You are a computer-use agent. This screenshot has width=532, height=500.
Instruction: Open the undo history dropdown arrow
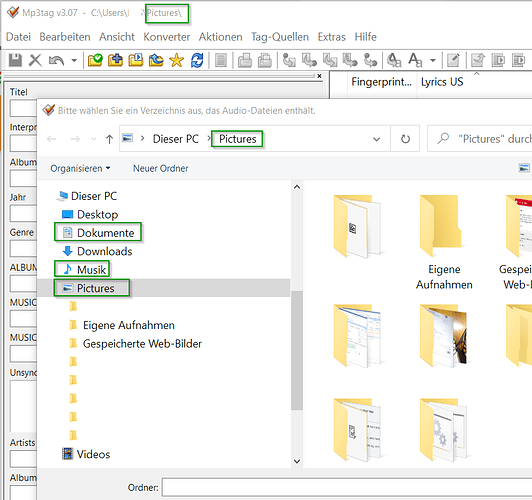pyautogui.click(x=74, y=61)
